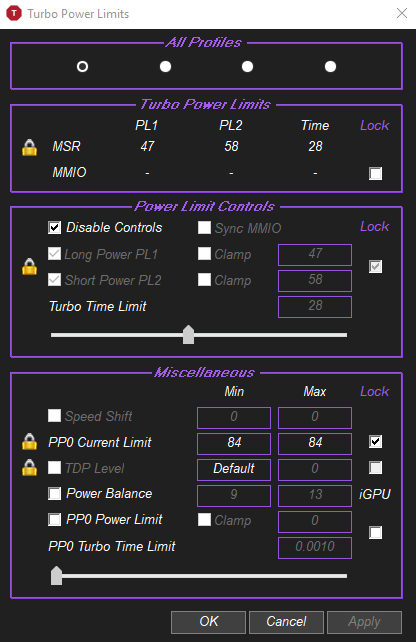
Task: Toggle the MMIO Lock checkbox
Action: (375, 173)
